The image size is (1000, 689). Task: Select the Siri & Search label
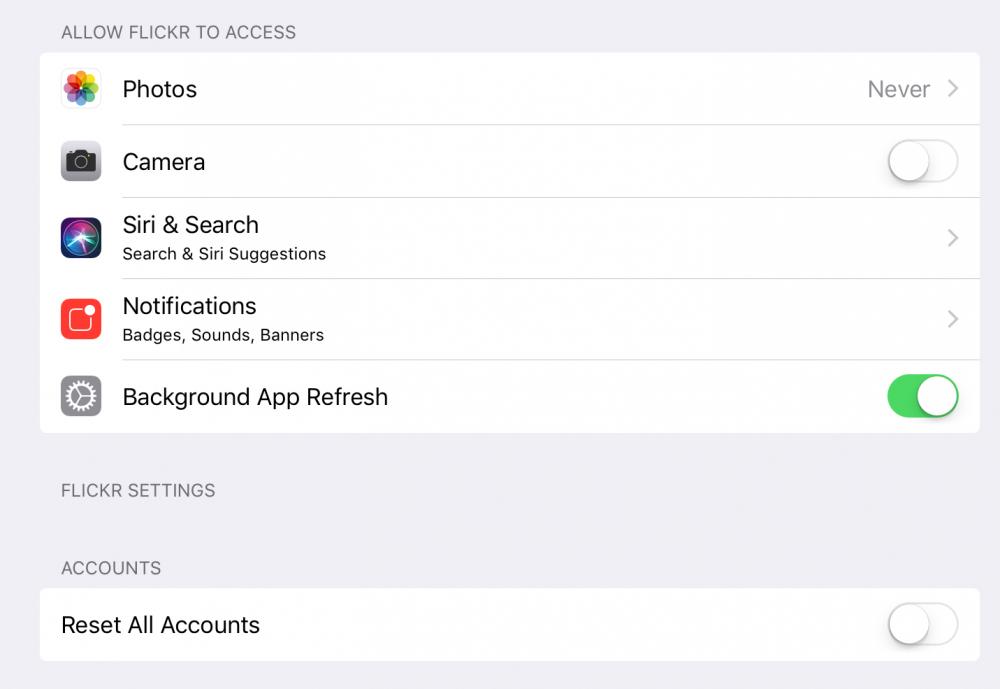tap(191, 225)
